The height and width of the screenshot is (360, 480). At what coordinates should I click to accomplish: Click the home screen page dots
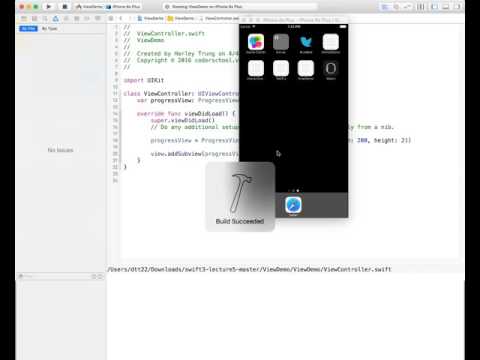(293, 191)
